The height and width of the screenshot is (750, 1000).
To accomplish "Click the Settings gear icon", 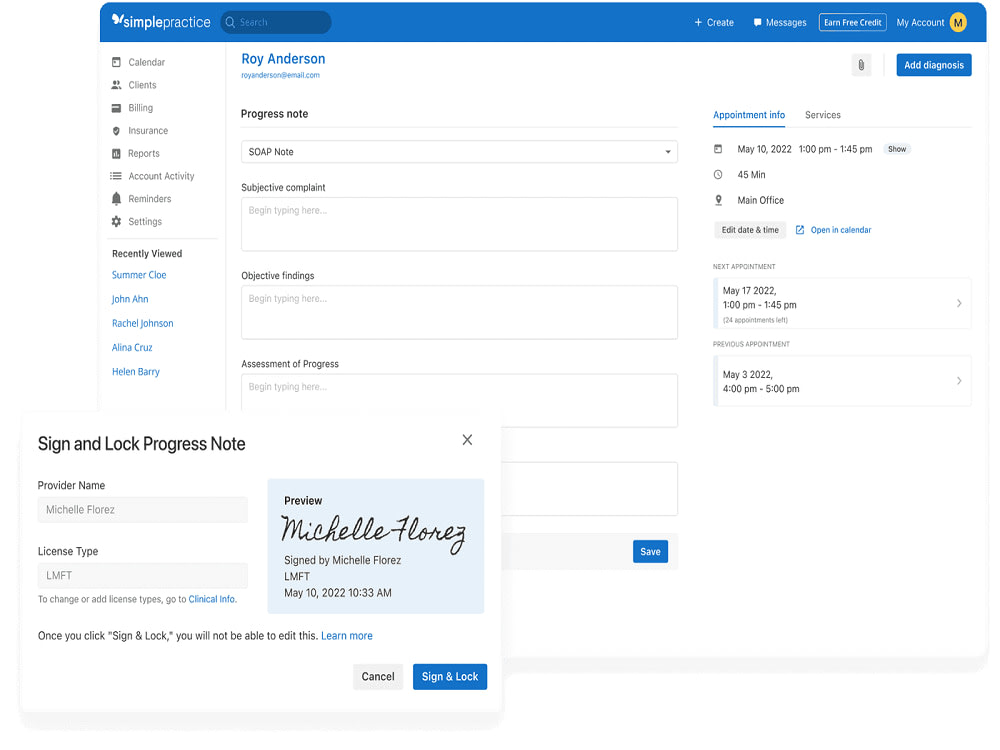I will (x=116, y=221).
